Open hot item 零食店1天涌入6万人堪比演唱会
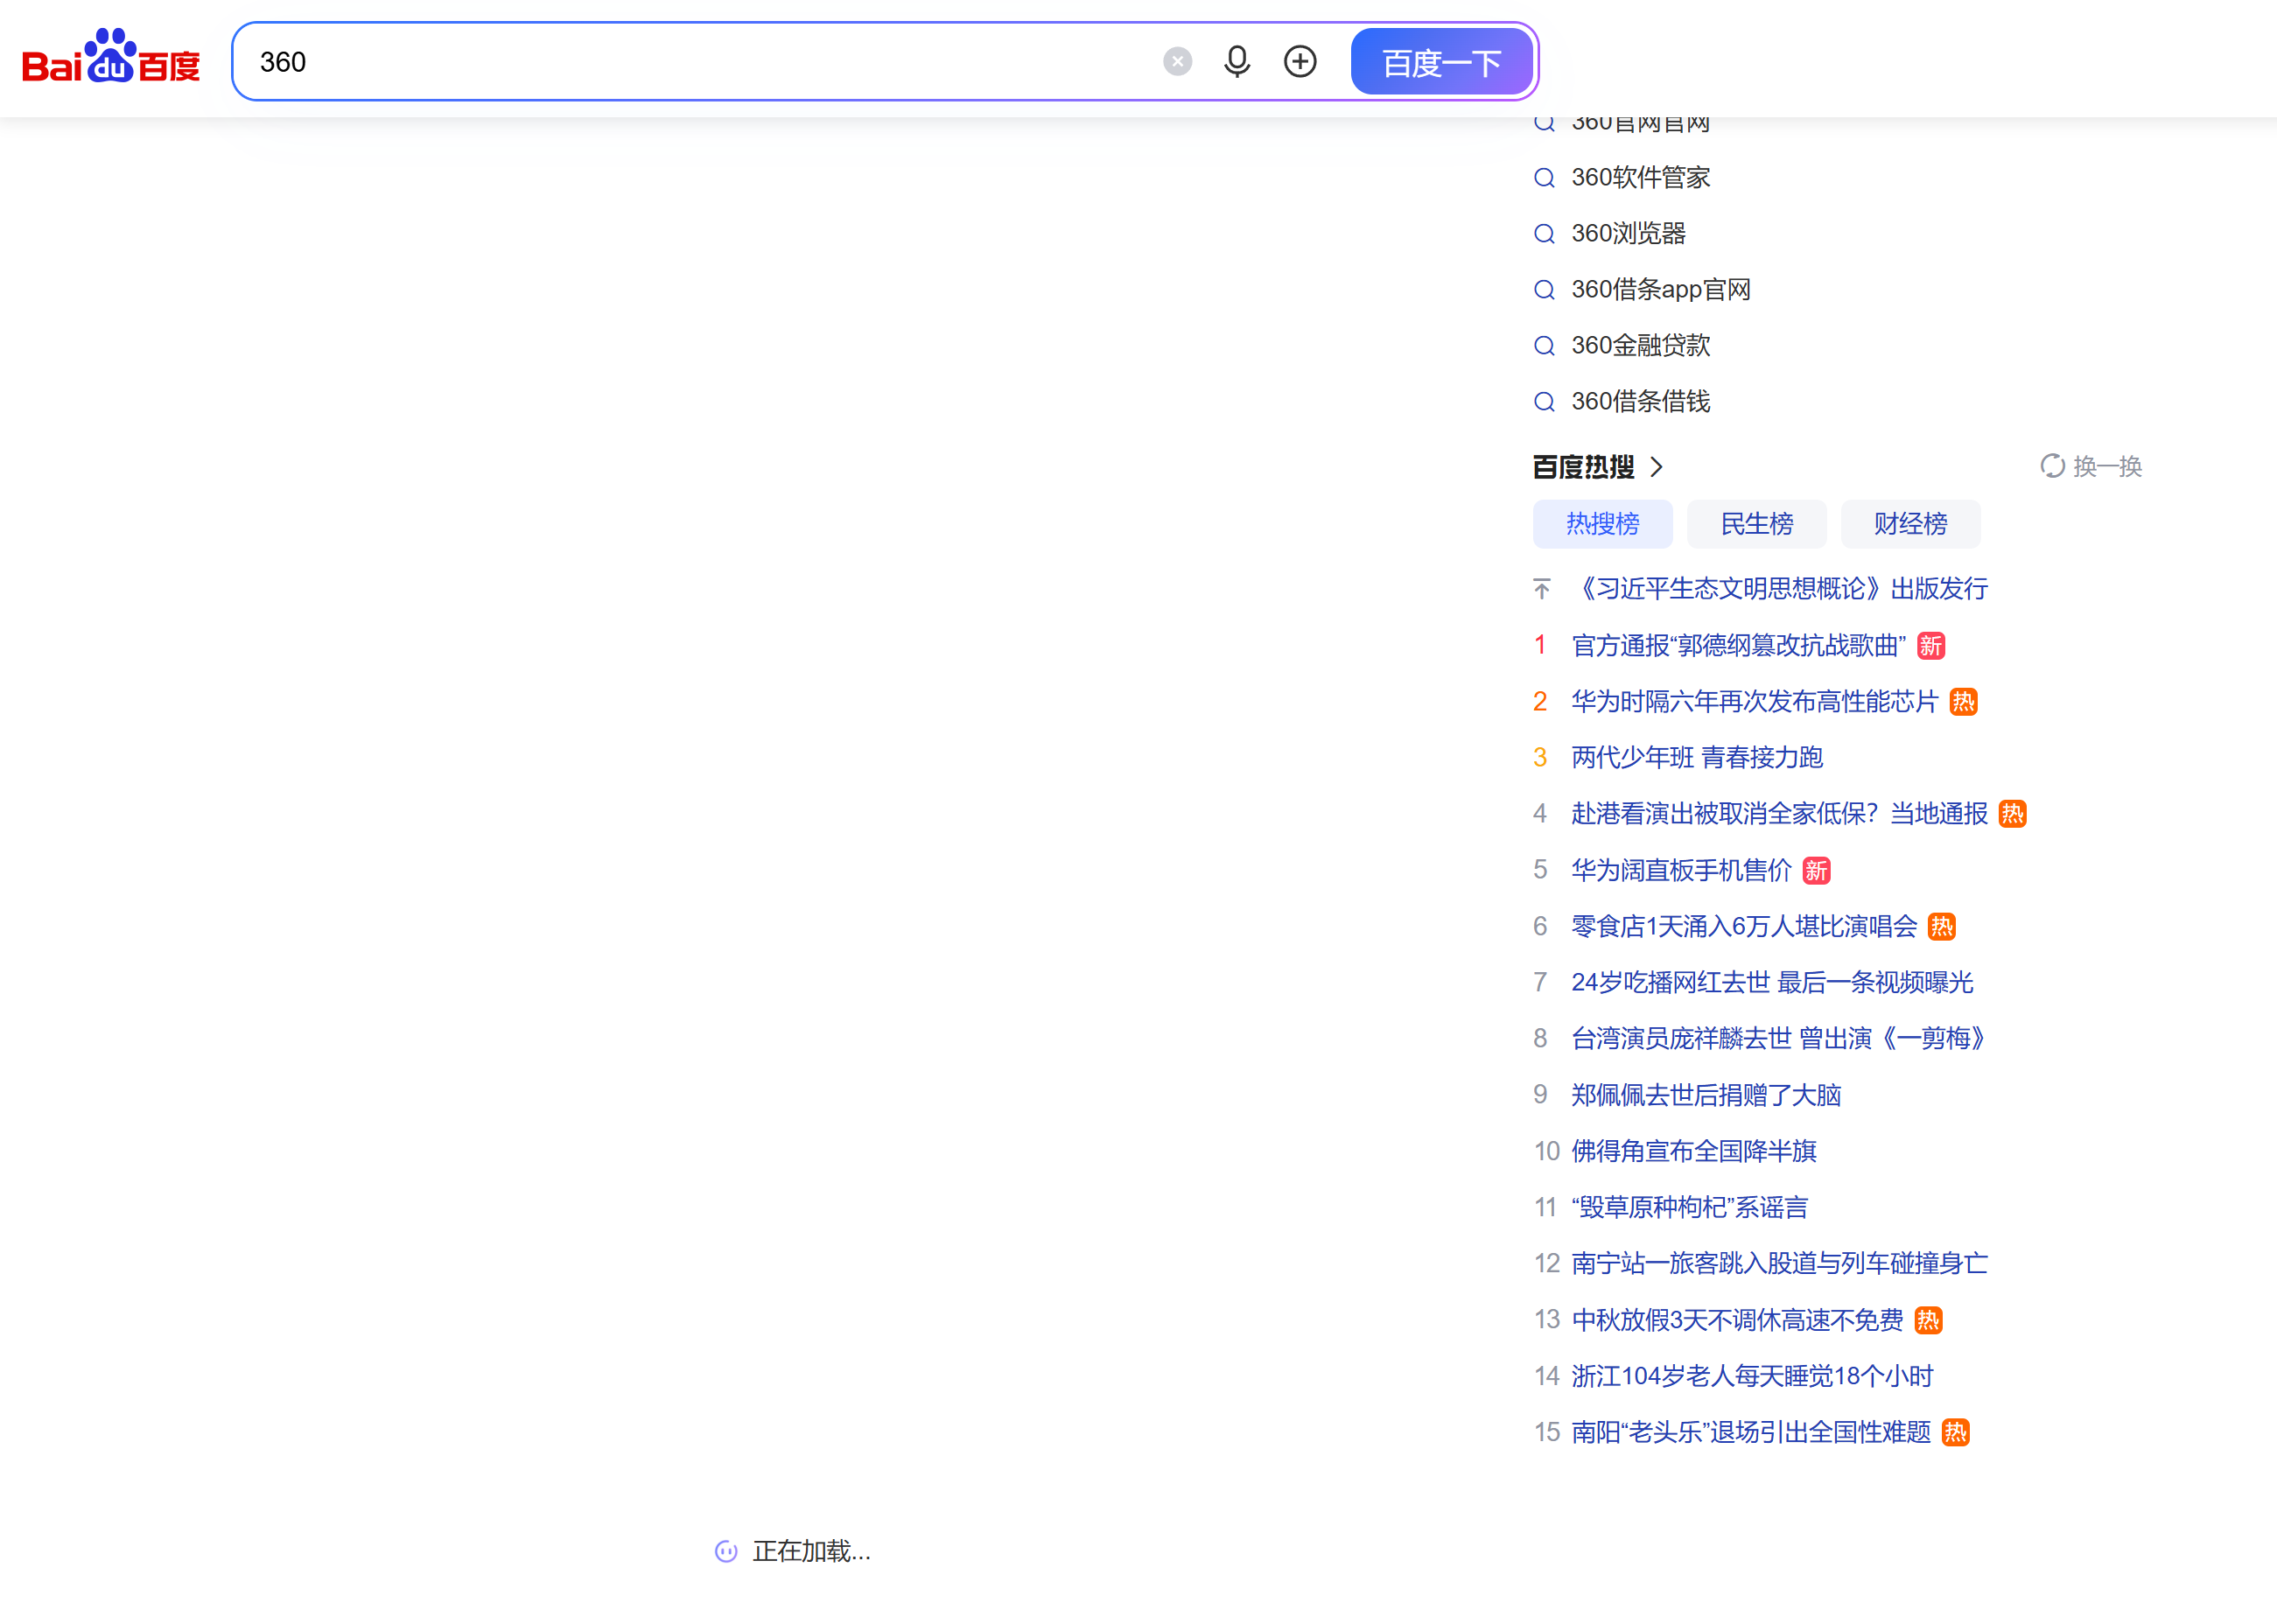 coord(1744,927)
